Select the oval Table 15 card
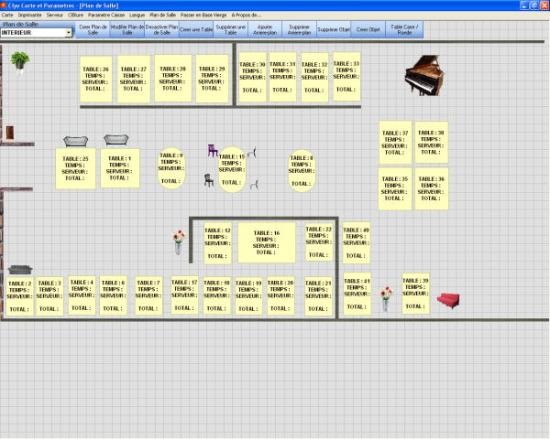Image resolution: width=550 pixels, height=439 pixels. point(231,169)
